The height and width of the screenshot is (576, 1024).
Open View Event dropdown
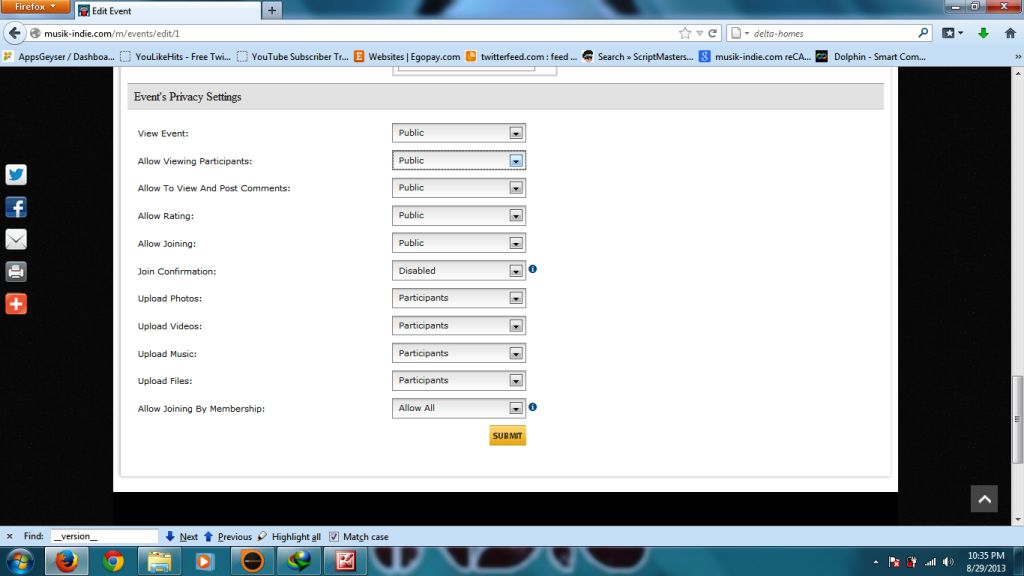[x=459, y=133]
